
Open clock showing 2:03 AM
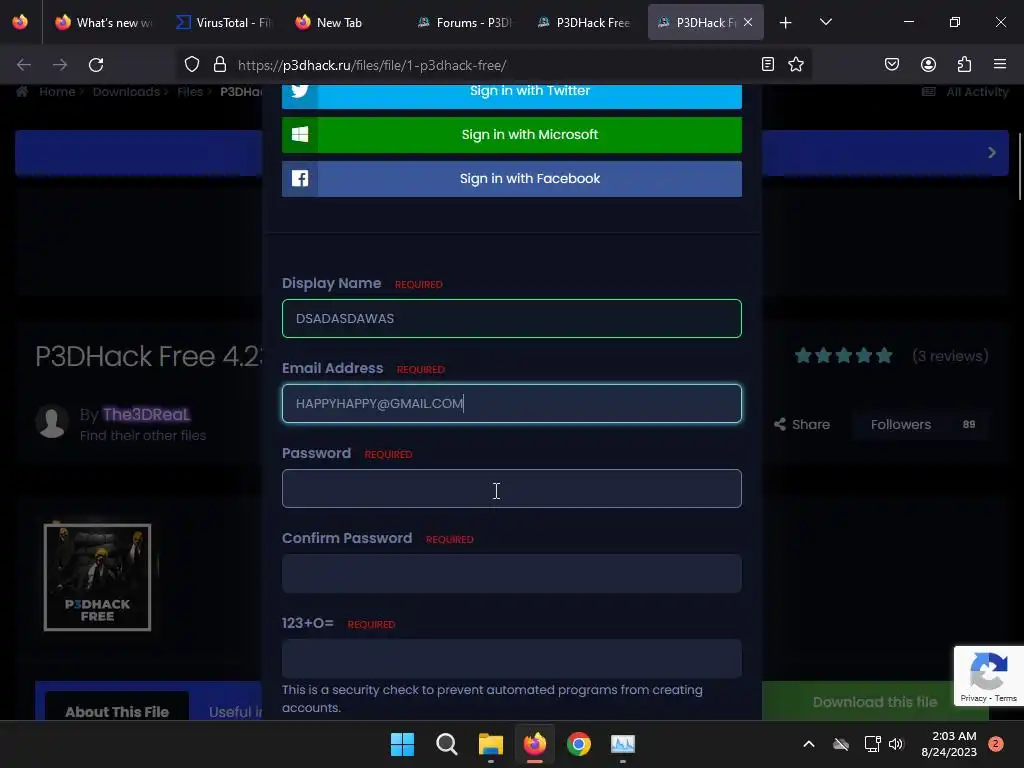pos(949,744)
